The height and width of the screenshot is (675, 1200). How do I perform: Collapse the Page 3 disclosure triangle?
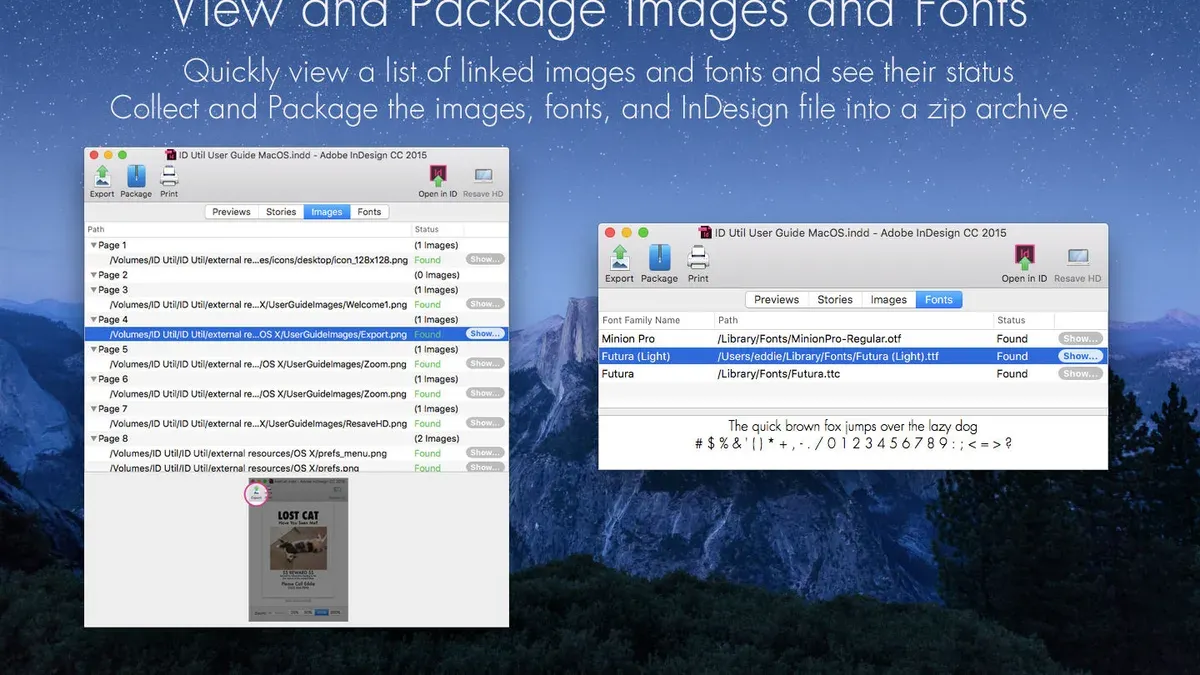[94, 290]
